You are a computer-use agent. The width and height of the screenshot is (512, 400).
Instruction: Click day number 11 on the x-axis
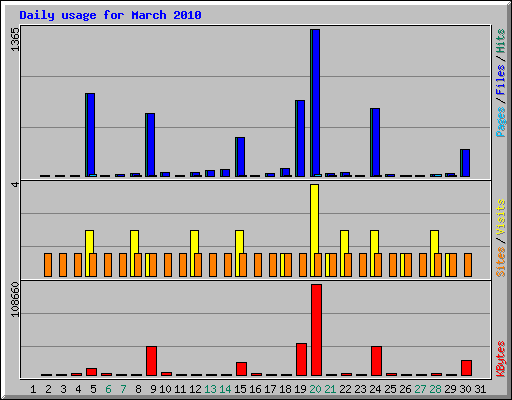(x=180, y=389)
